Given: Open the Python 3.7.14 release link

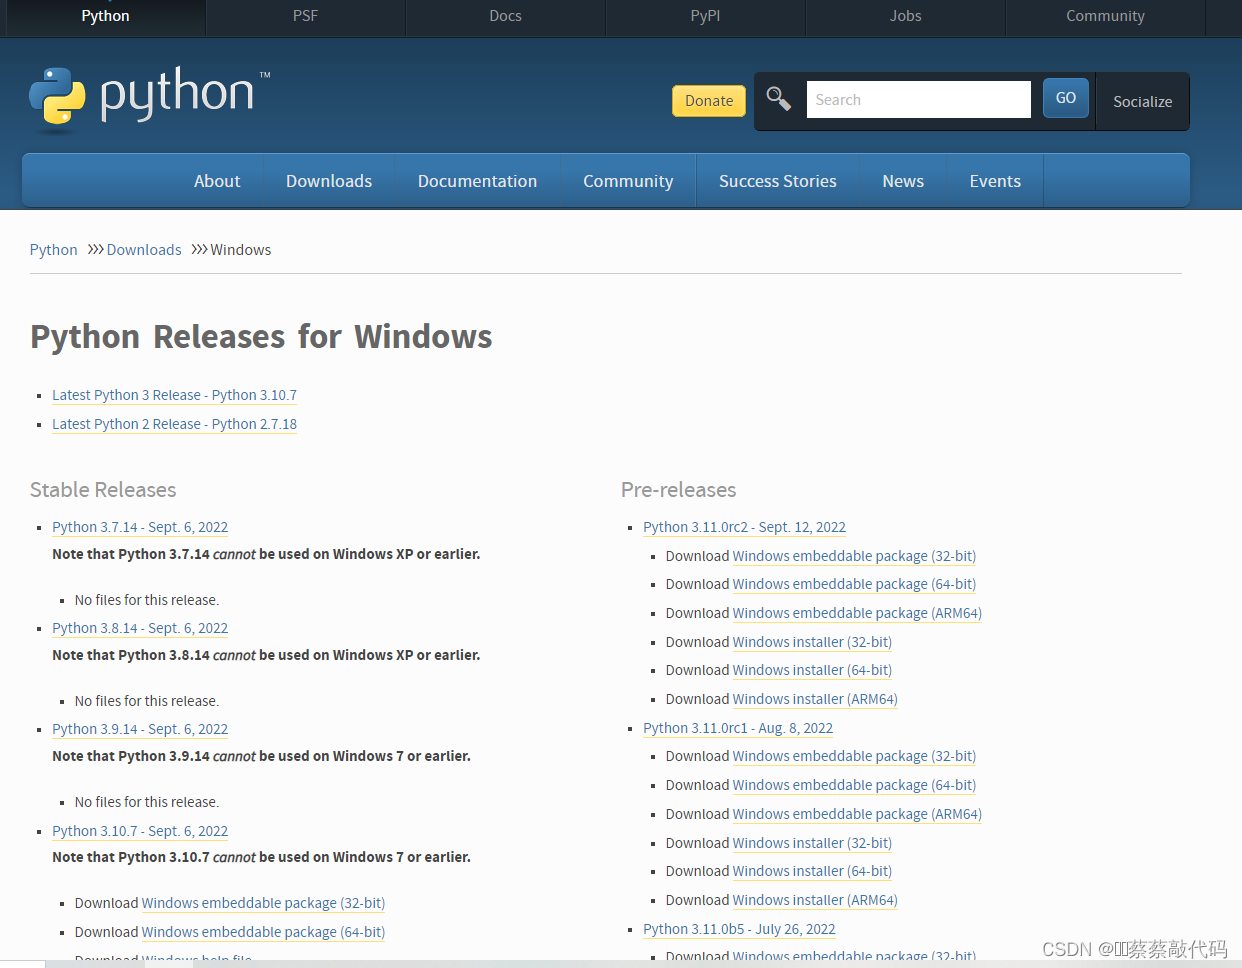Looking at the screenshot, I should click(140, 527).
